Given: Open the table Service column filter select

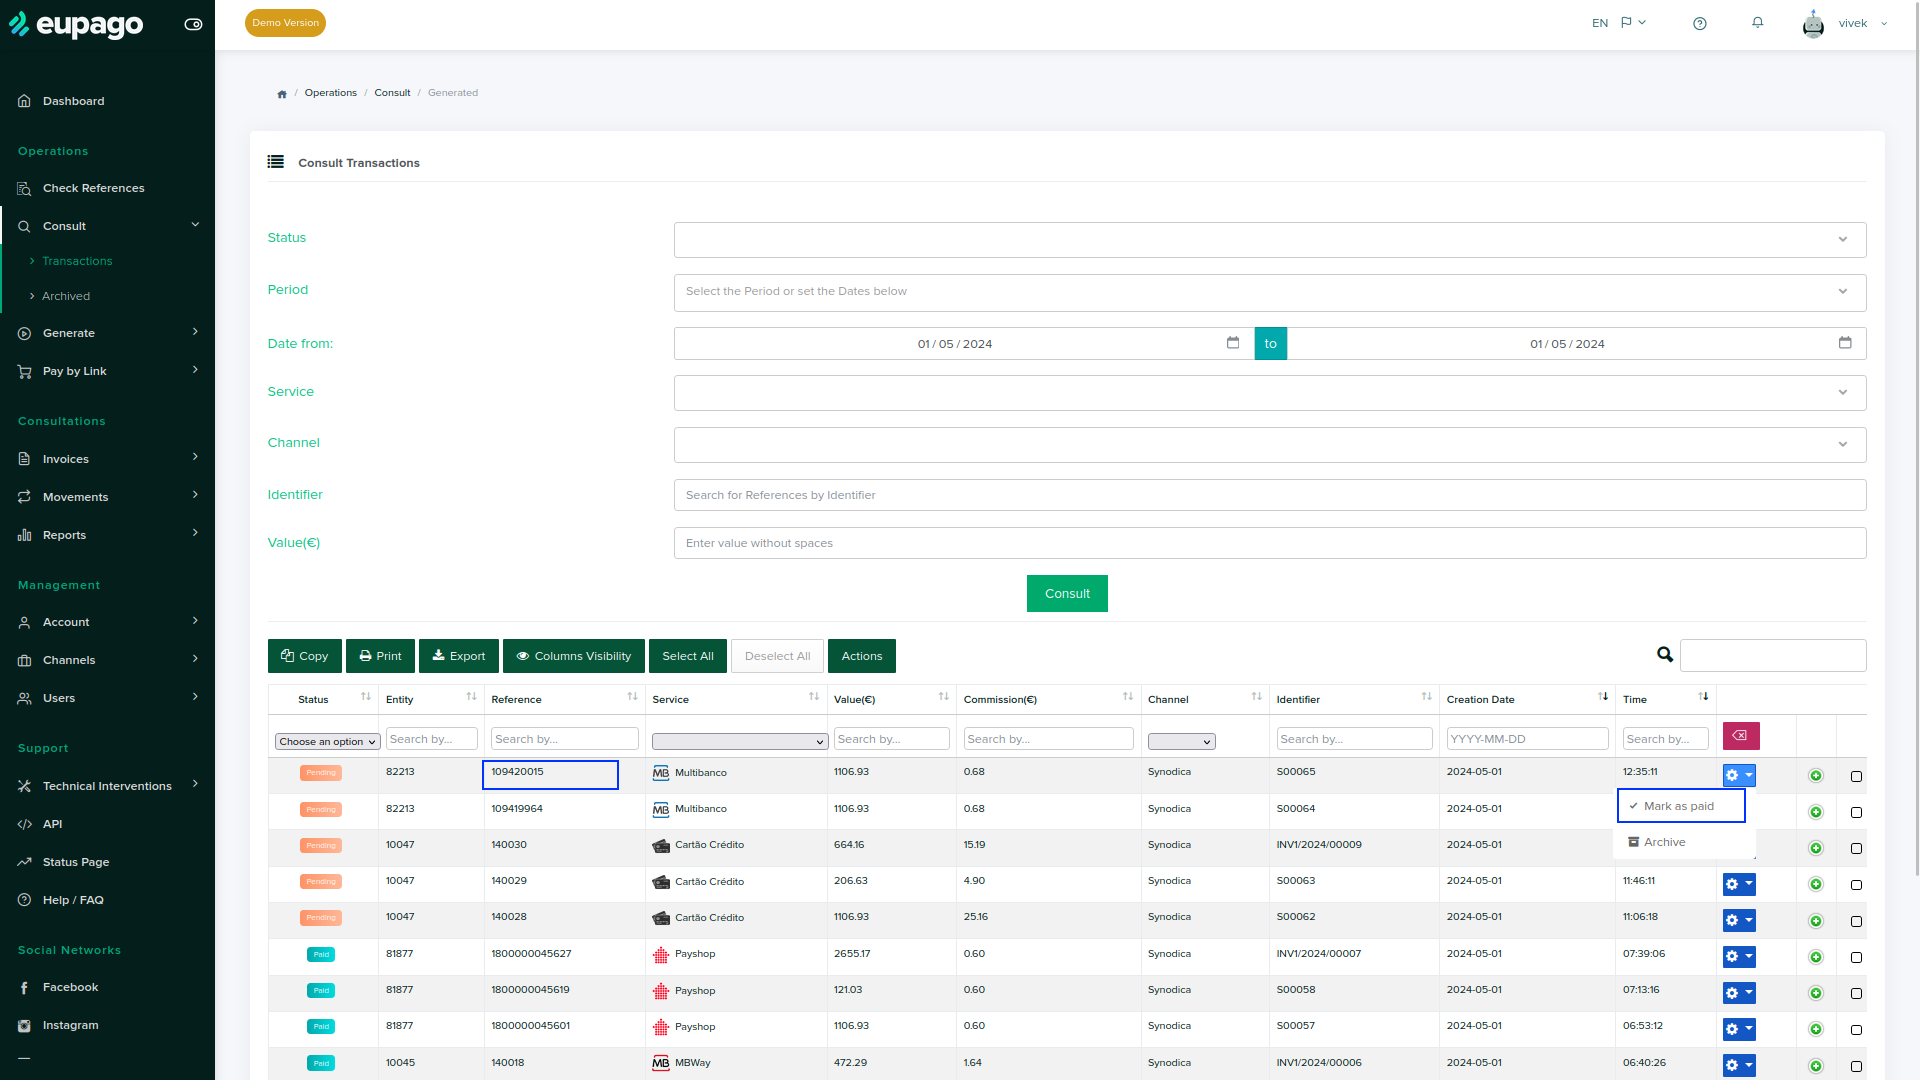Looking at the screenshot, I should pos(739,741).
